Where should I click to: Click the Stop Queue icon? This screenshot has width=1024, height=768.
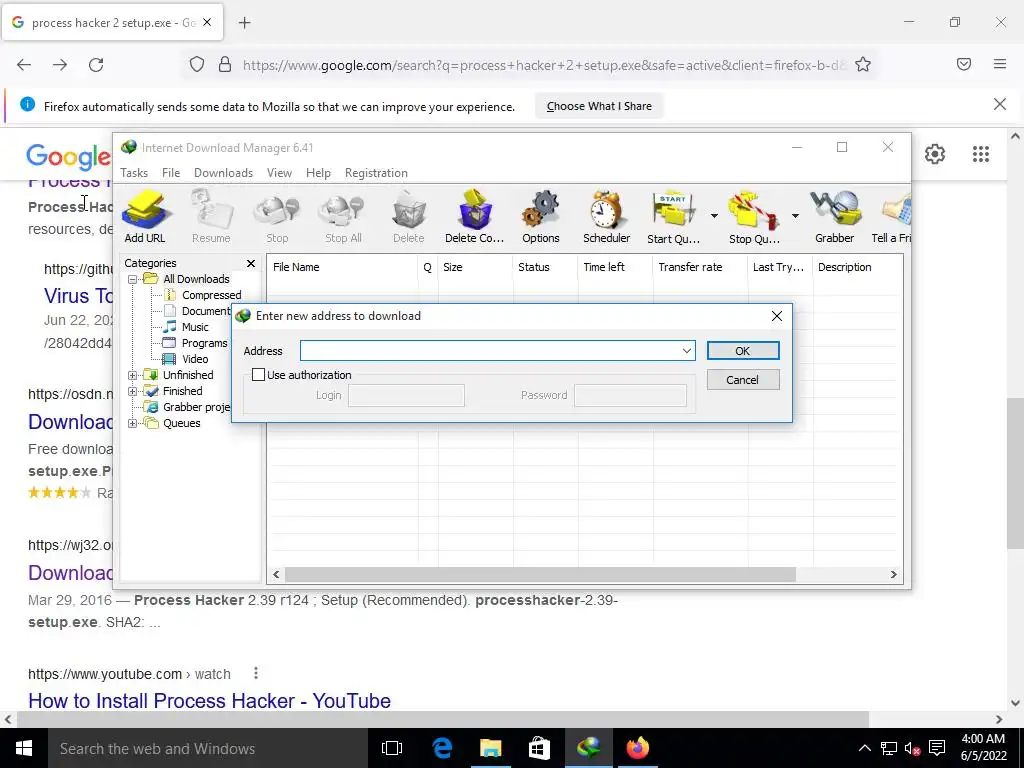point(754,217)
